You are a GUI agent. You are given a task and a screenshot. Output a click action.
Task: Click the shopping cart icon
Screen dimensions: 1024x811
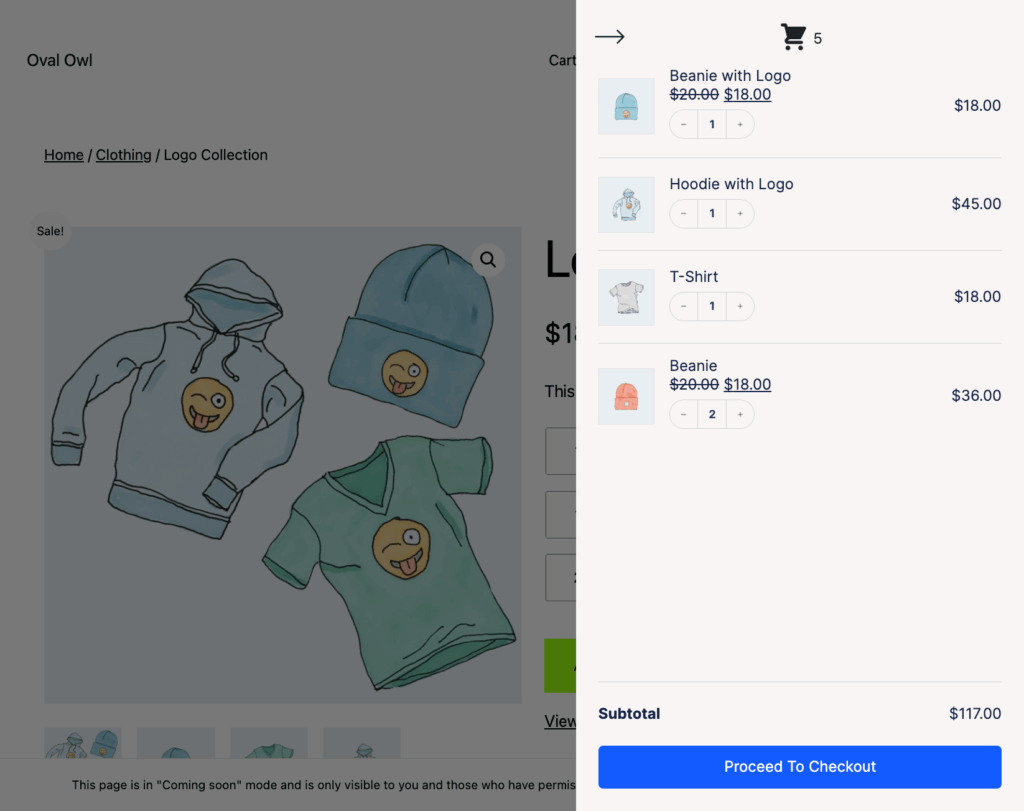point(793,37)
